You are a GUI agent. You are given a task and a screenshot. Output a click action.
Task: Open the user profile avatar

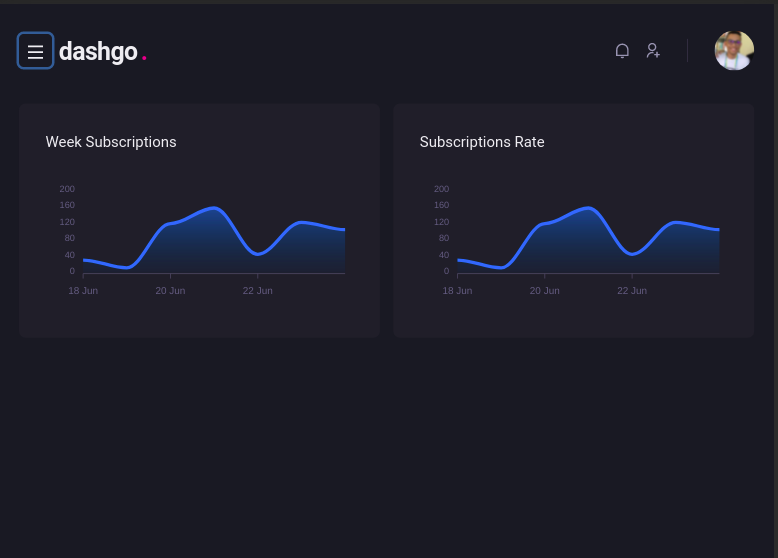coord(734,51)
